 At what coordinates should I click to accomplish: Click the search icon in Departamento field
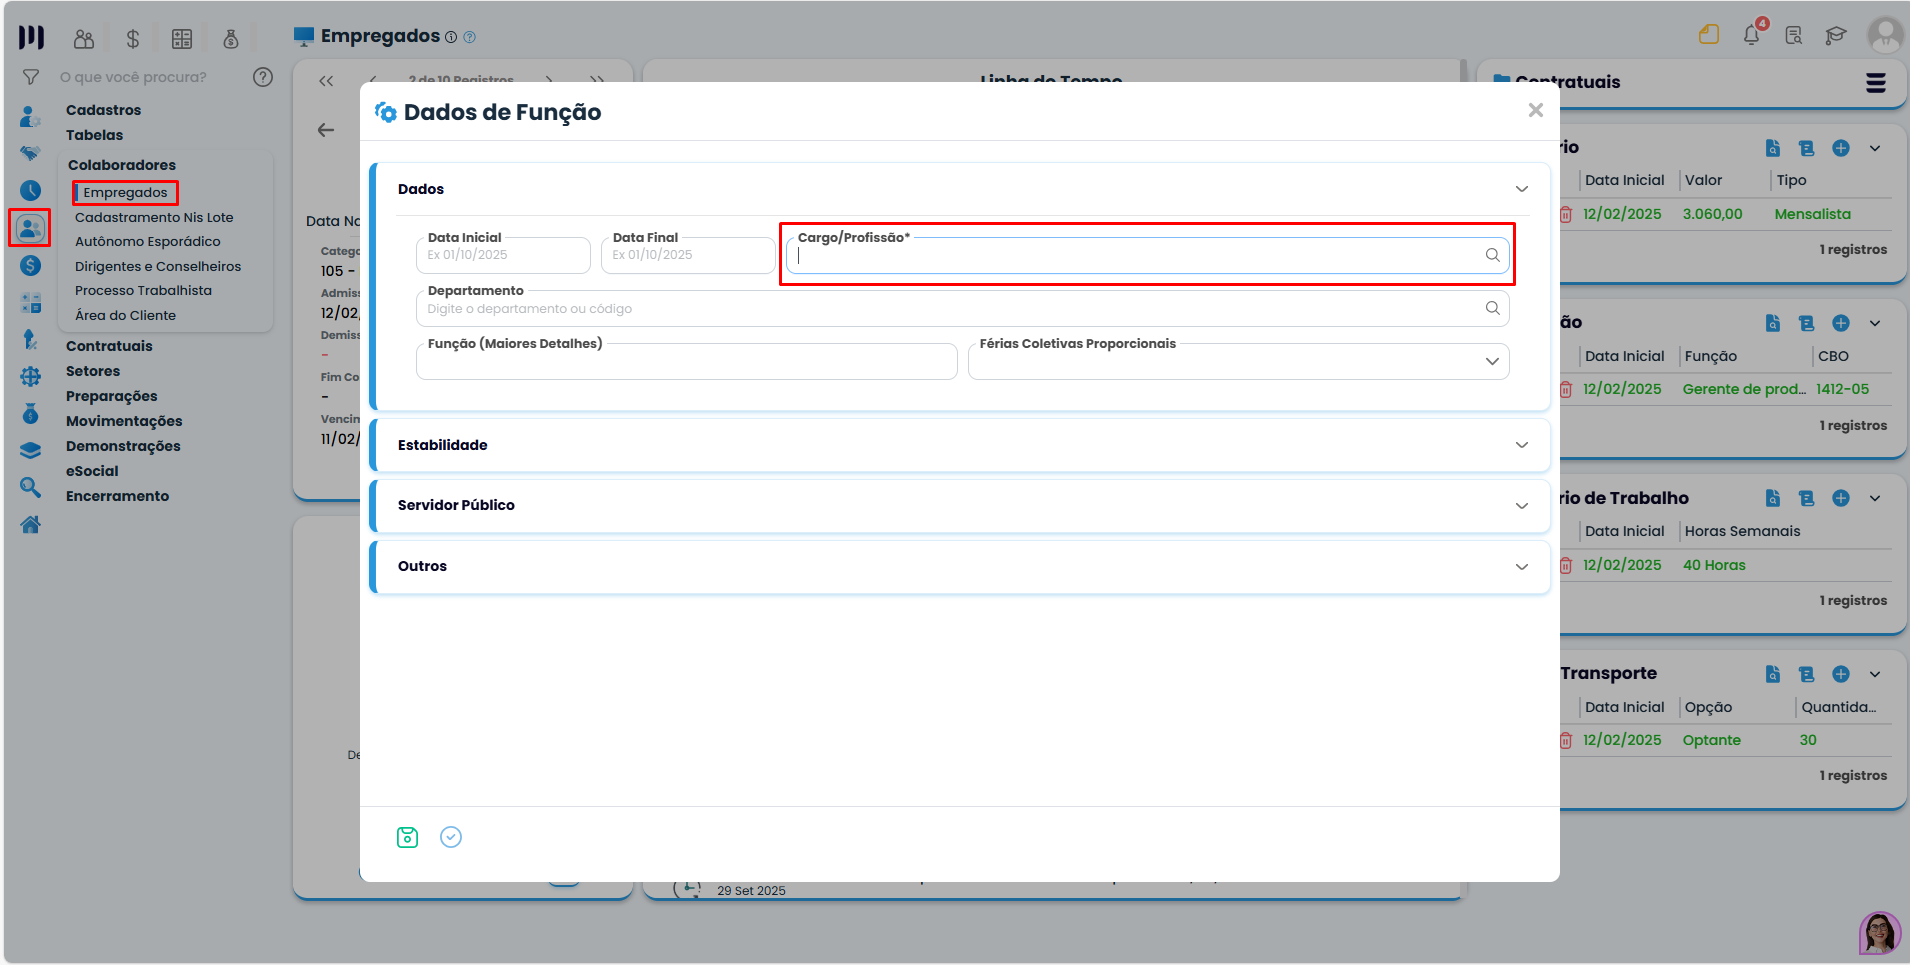click(x=1492, y=308)
